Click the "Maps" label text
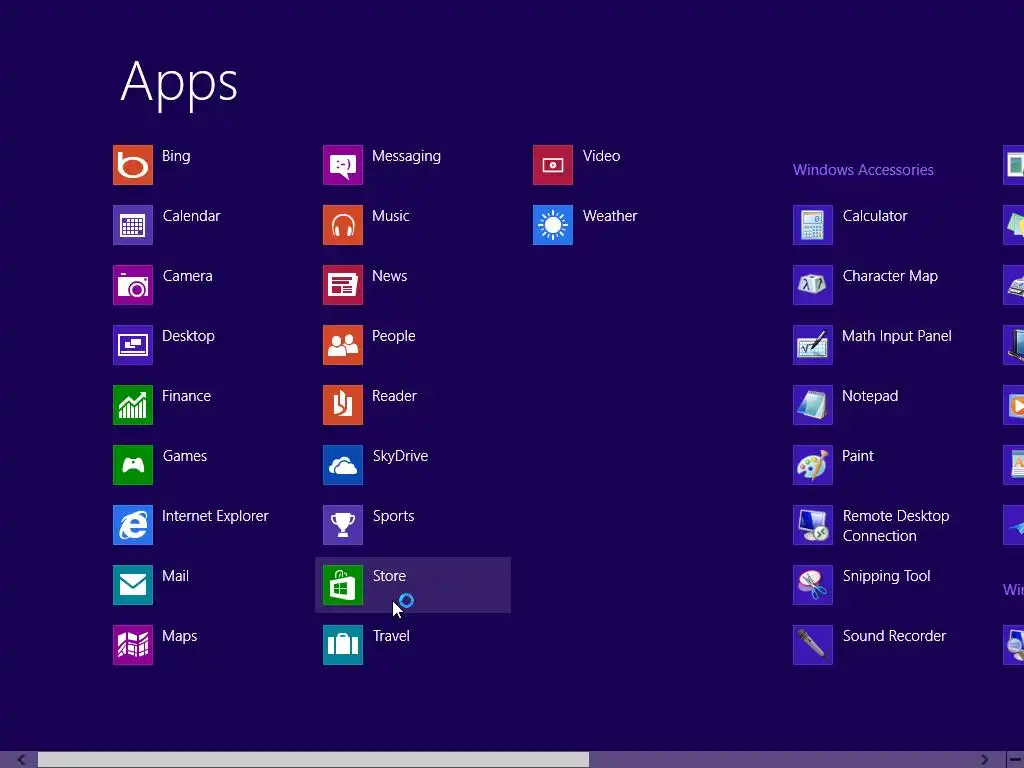The width and height of the screenshot is (1024, 768). (180, 637)
